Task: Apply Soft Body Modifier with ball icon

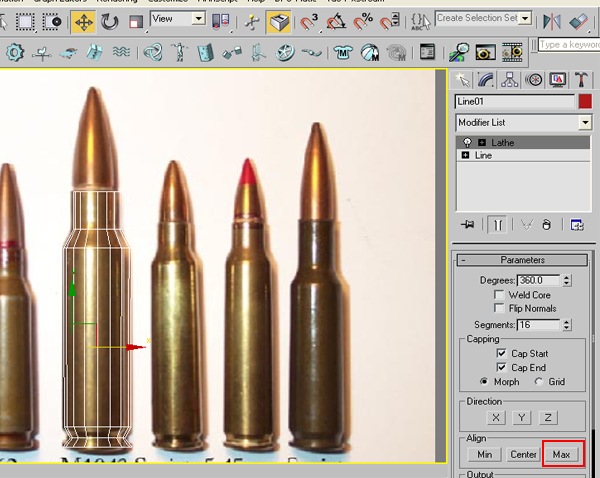Action: coord(370,52)
